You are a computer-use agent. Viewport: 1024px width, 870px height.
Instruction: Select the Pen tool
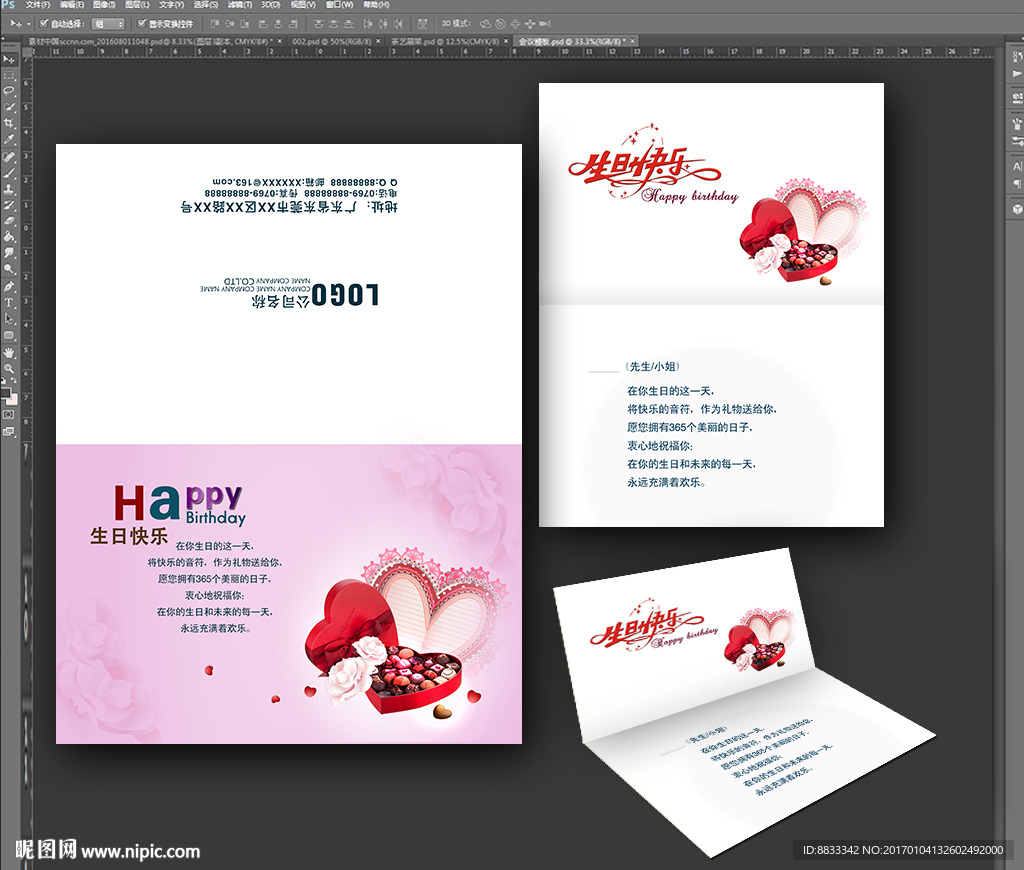point(9,286)
